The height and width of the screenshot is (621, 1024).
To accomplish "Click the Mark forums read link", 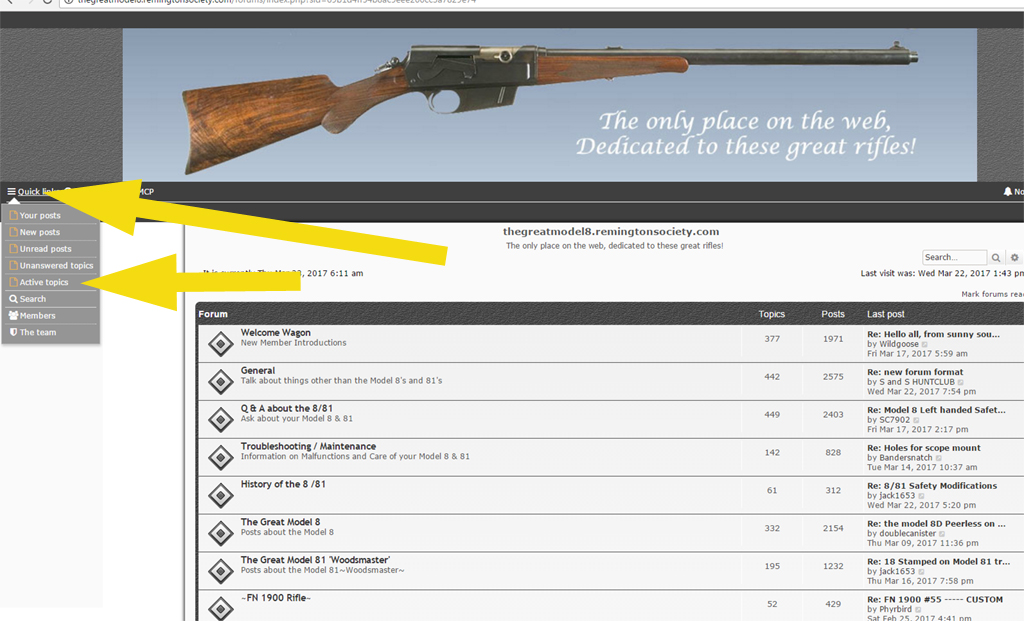I will [993, 294].
